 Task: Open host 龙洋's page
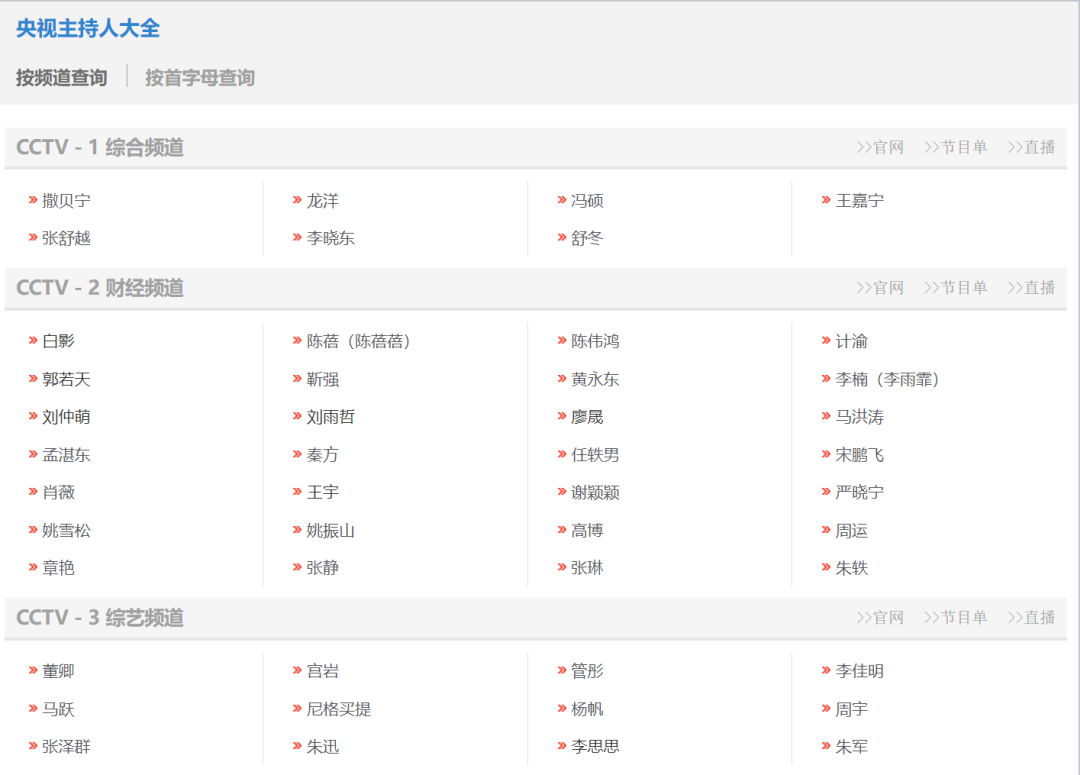point(322,200)
